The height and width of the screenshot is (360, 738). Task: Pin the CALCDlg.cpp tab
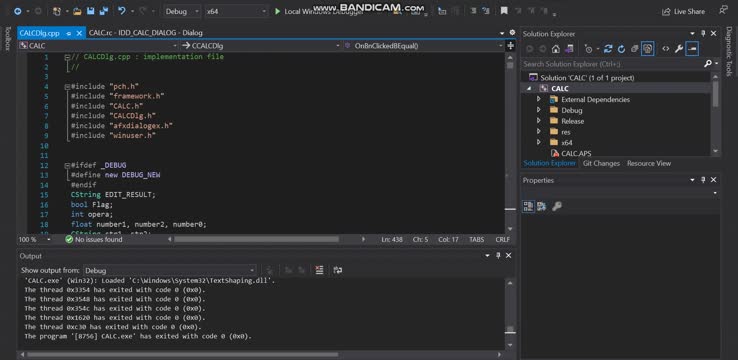(x=69, y=33)
